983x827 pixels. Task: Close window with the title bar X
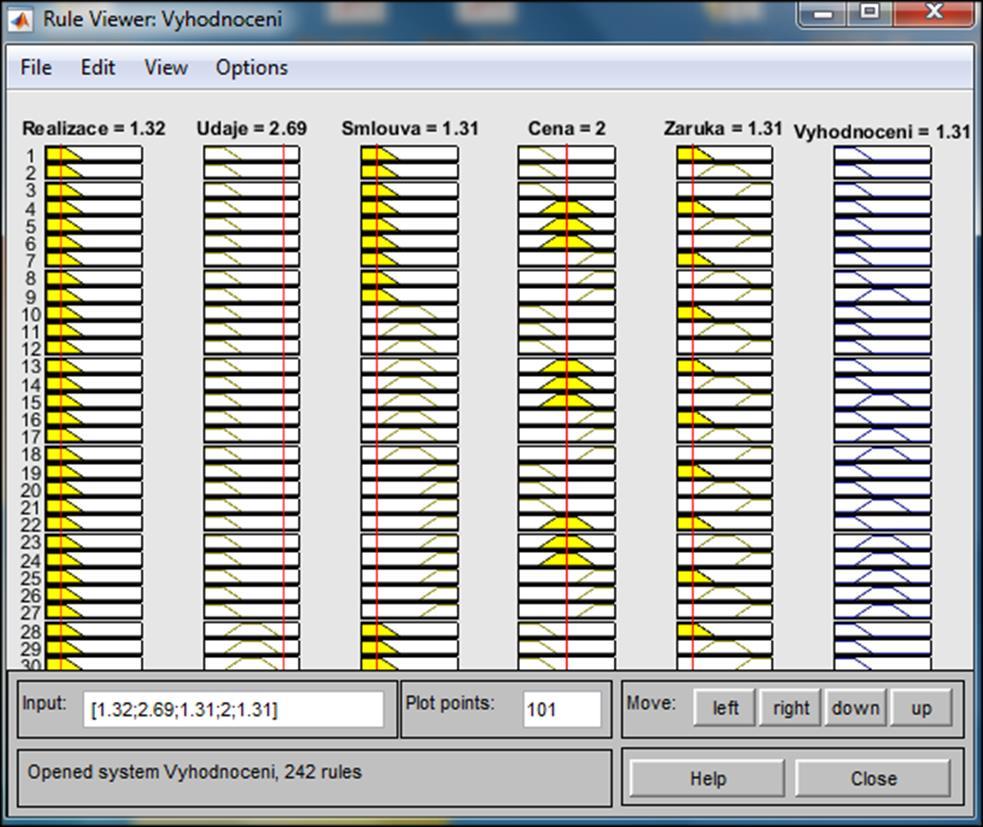pos(934,13)
